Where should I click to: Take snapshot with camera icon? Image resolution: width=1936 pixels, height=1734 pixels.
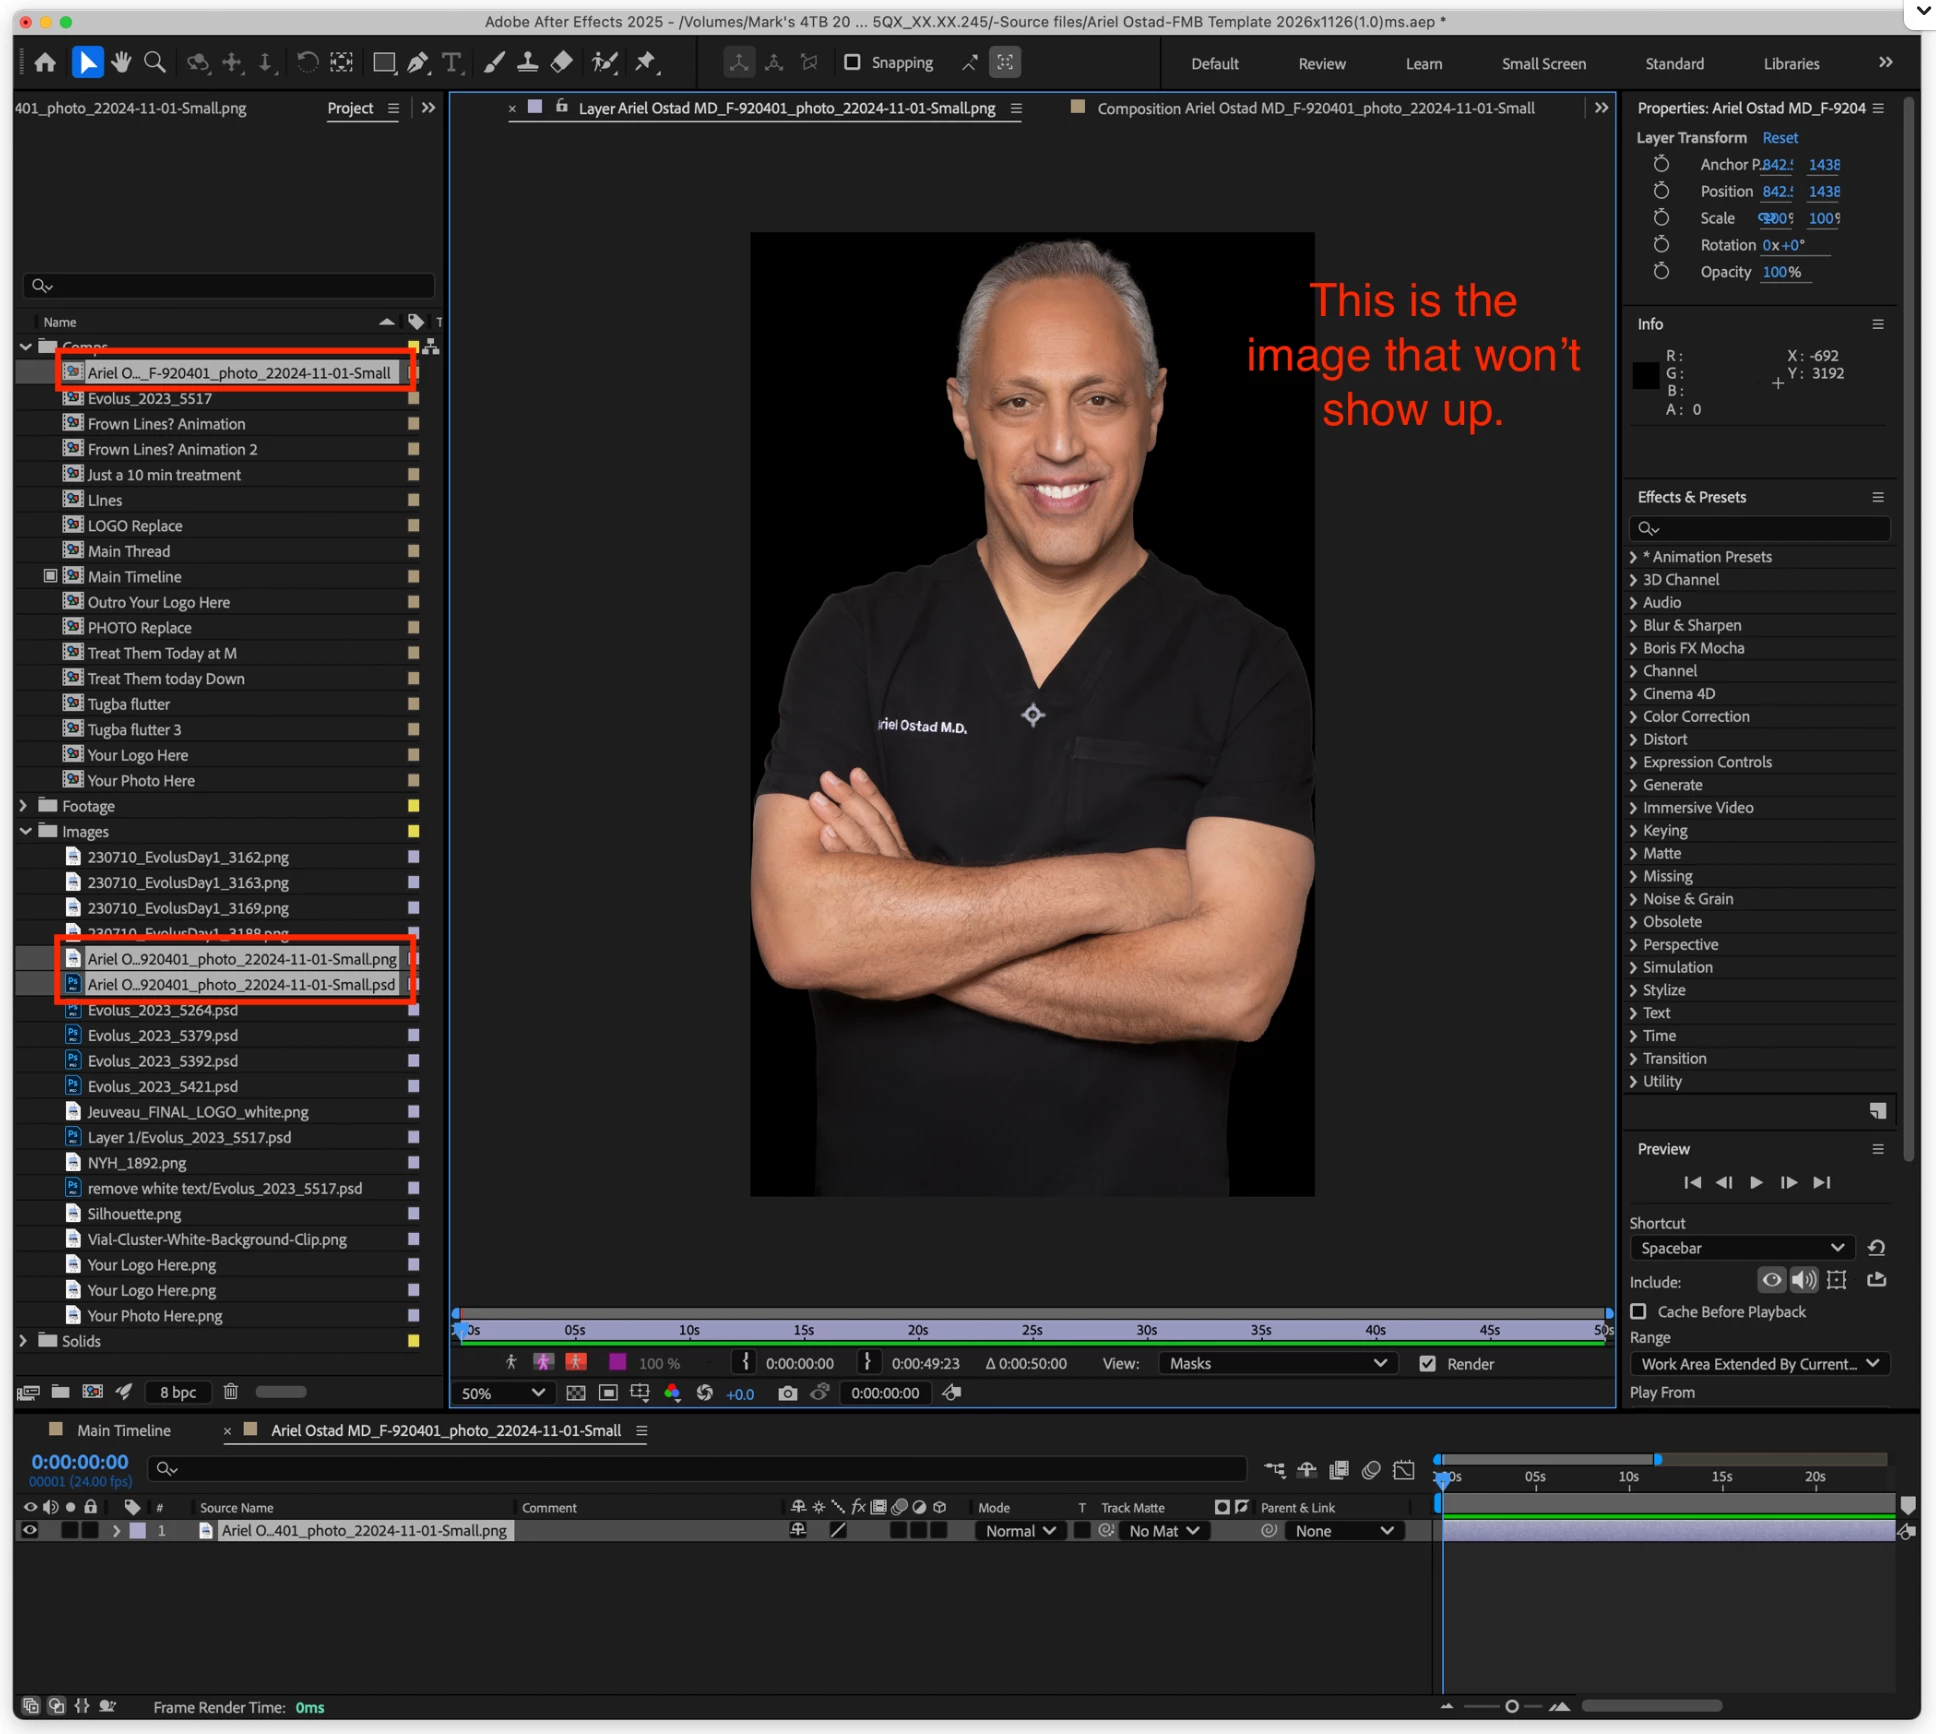[x=787, y=1393]
